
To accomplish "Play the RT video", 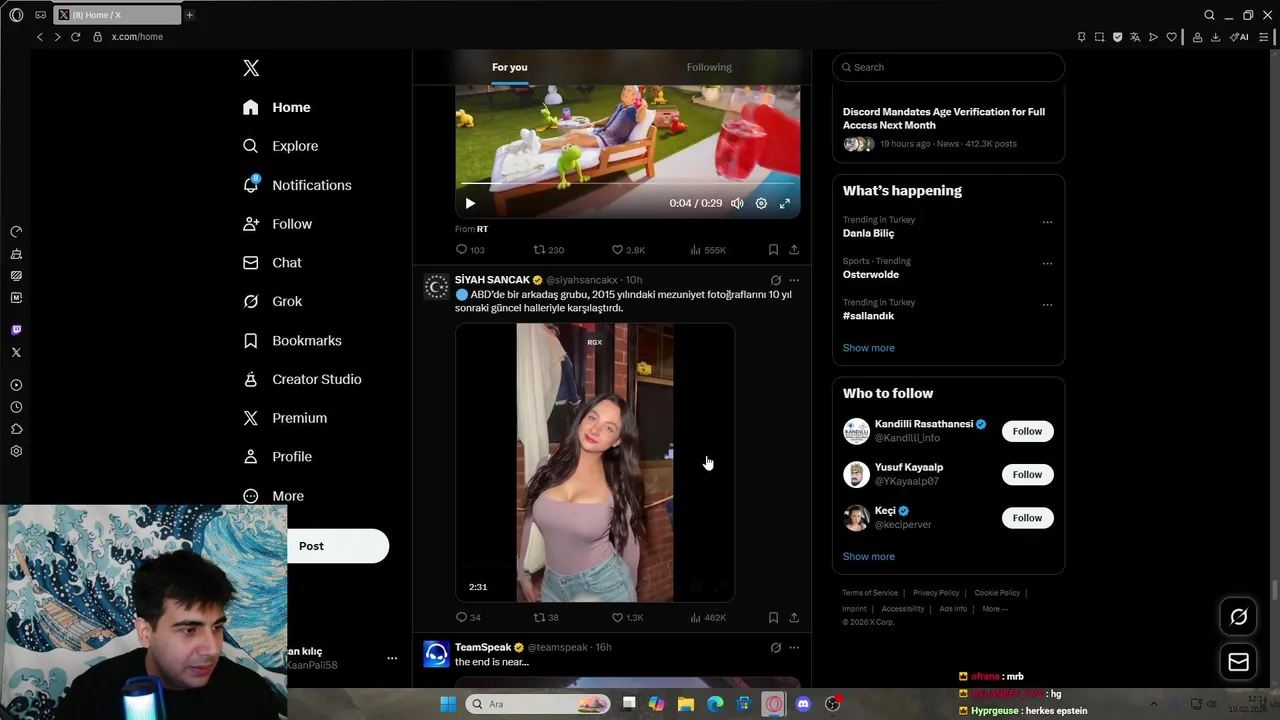I will point(470,203).
